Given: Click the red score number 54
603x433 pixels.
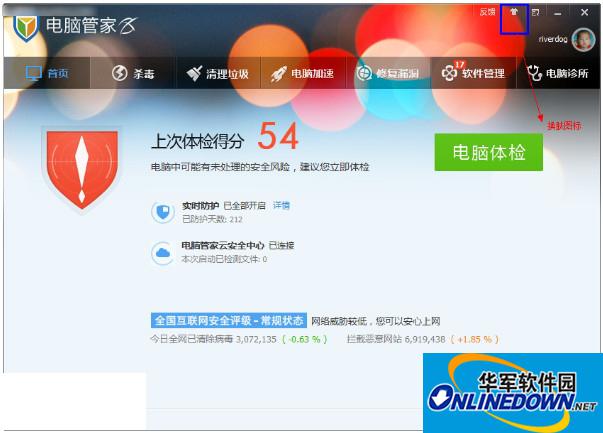Looking at the screenshot, I should (279, 137).
